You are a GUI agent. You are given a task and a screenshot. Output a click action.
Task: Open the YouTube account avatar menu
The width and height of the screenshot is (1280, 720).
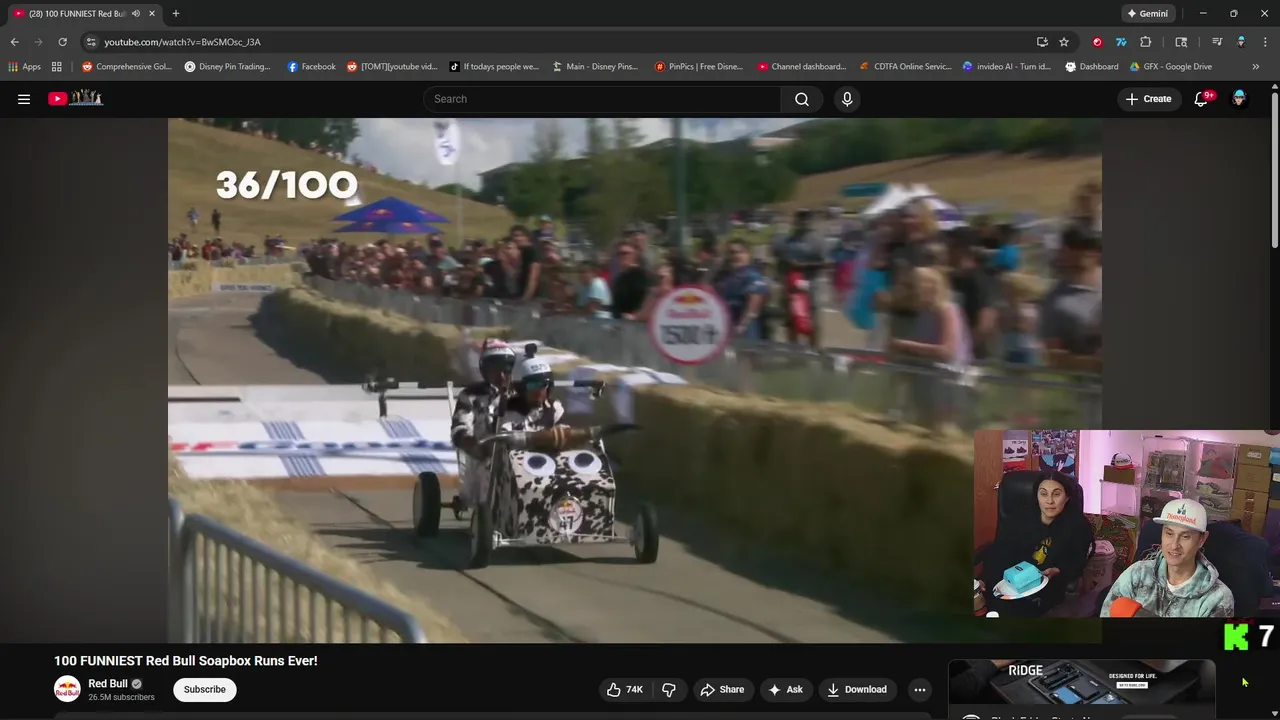tap(1239, 98)
